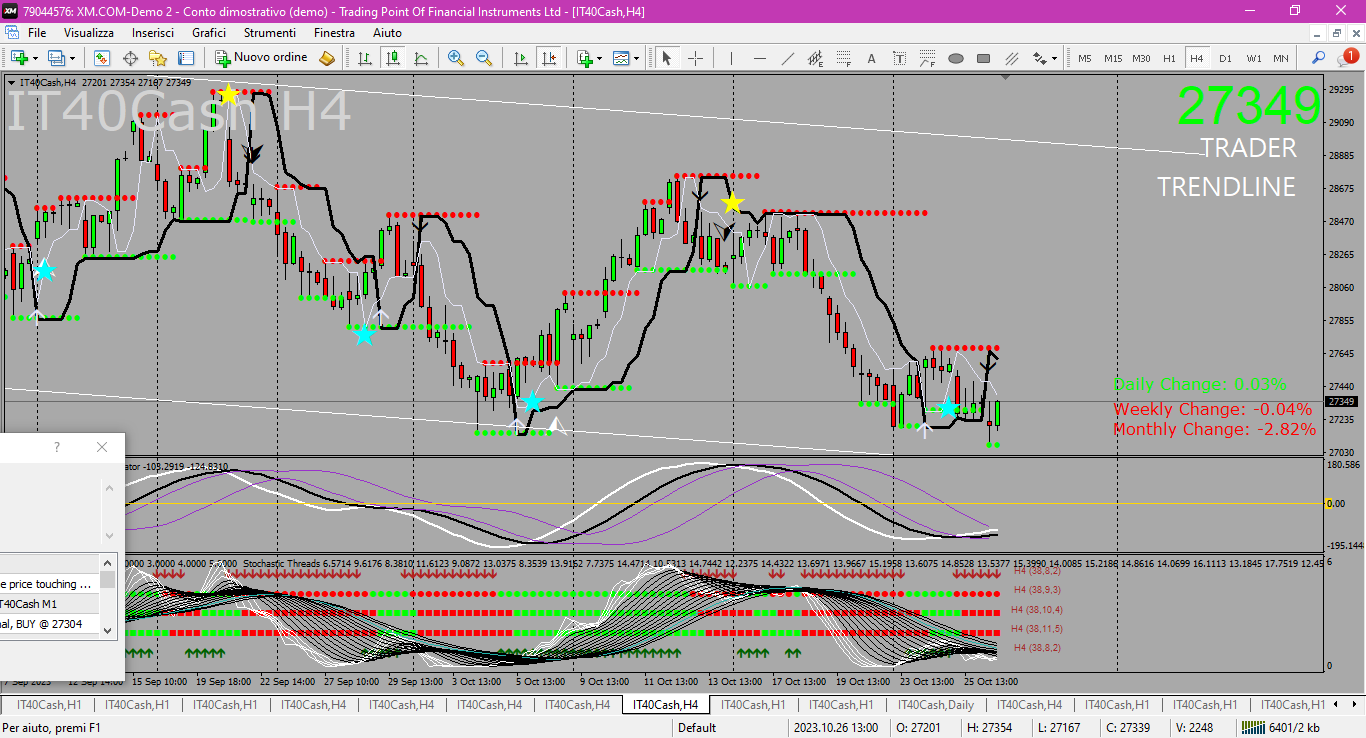Open the Navigator folder-star icon
1366x738 pixels.
pos(158,58)
